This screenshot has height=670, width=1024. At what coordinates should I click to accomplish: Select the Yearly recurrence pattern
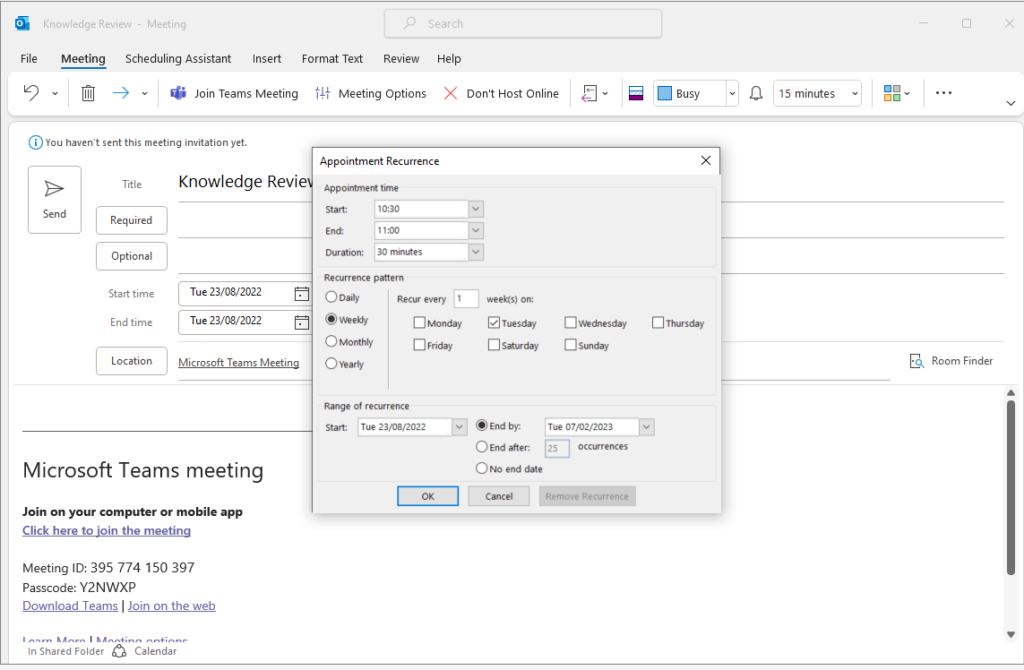[331, 364]
